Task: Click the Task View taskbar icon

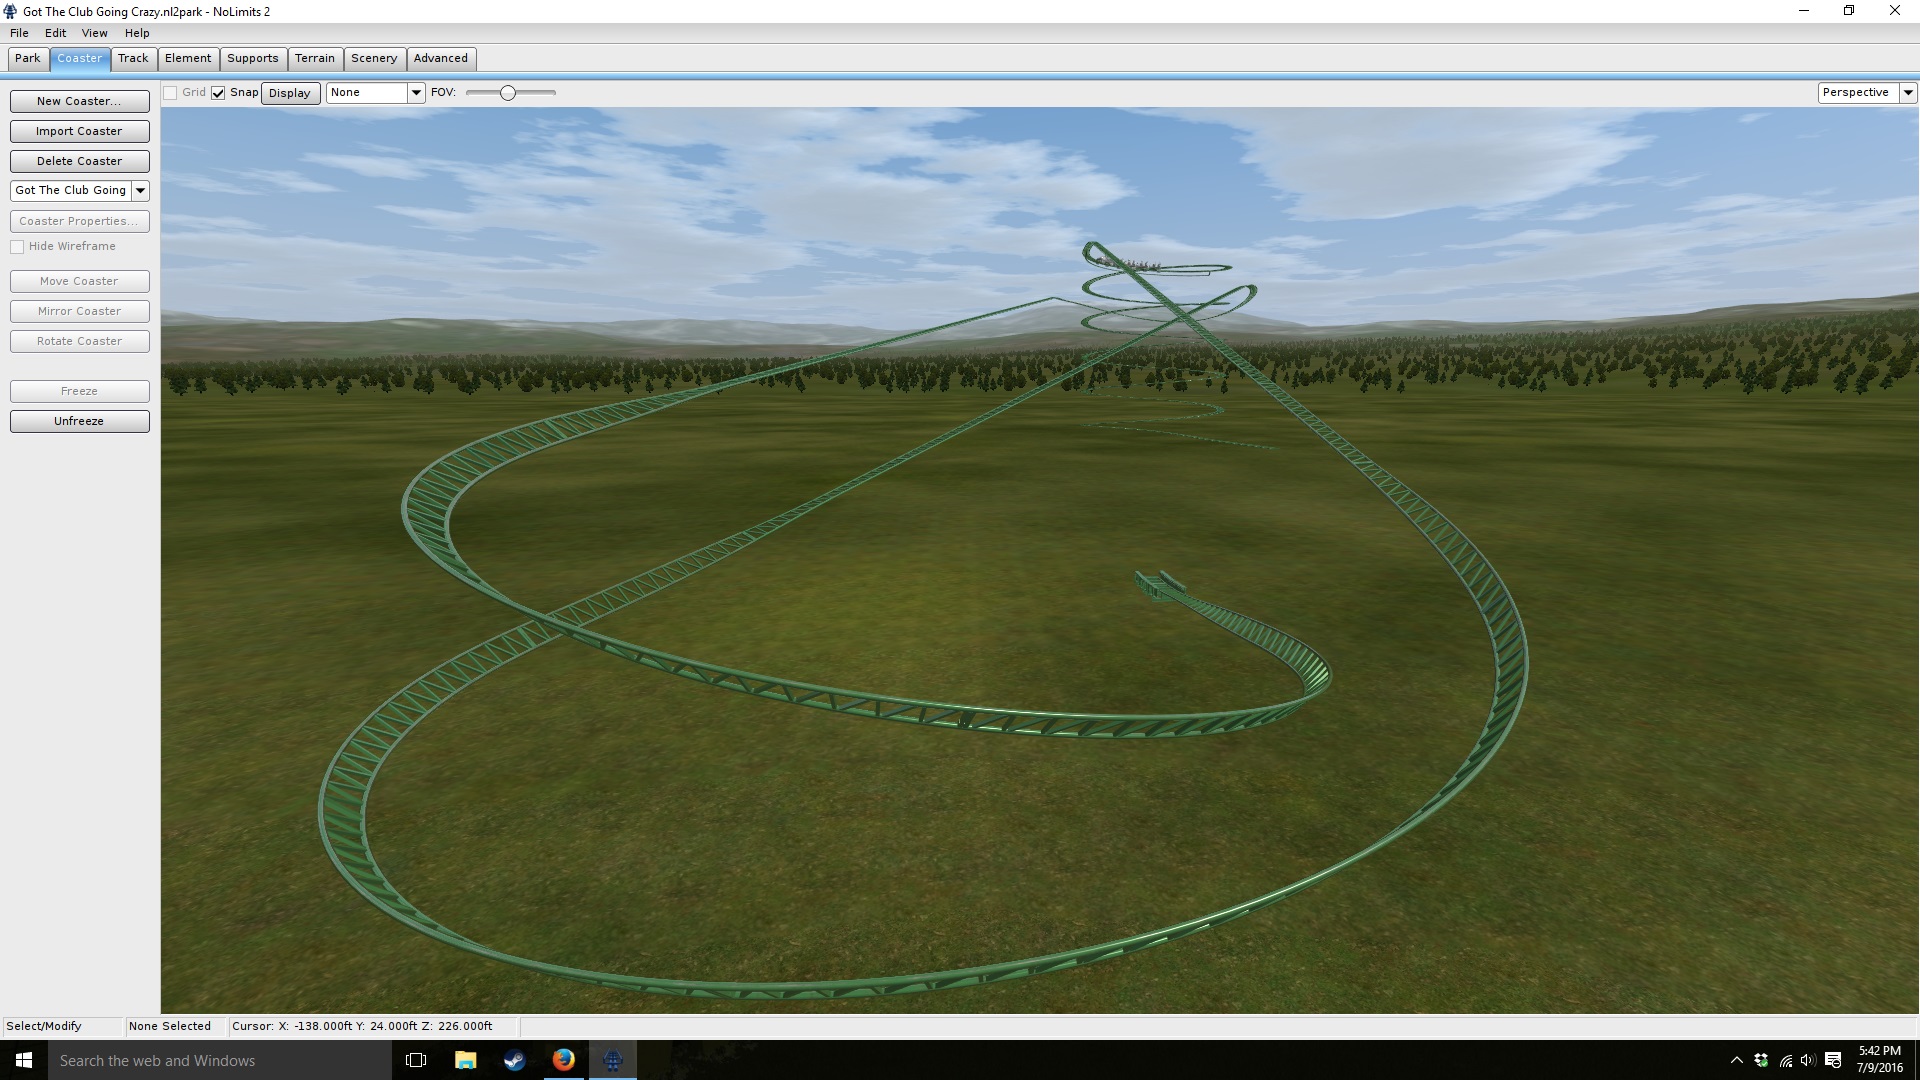Action: point(416,1060)
